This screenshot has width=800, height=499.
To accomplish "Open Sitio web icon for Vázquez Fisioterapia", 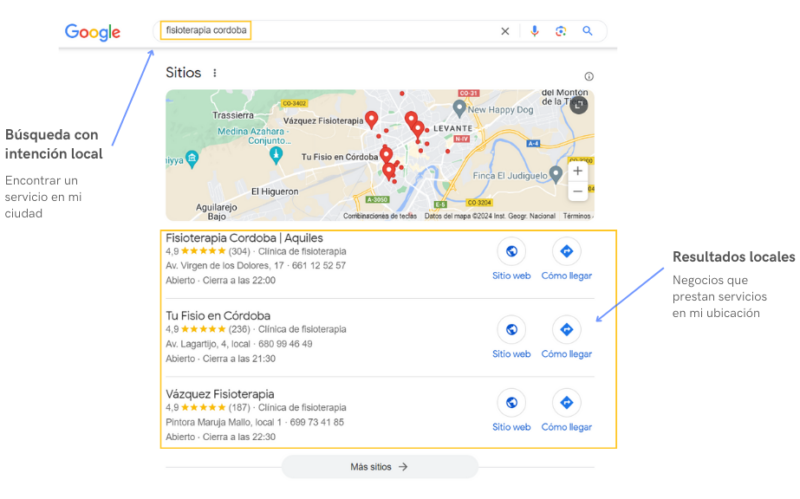I will pos(511,403).
